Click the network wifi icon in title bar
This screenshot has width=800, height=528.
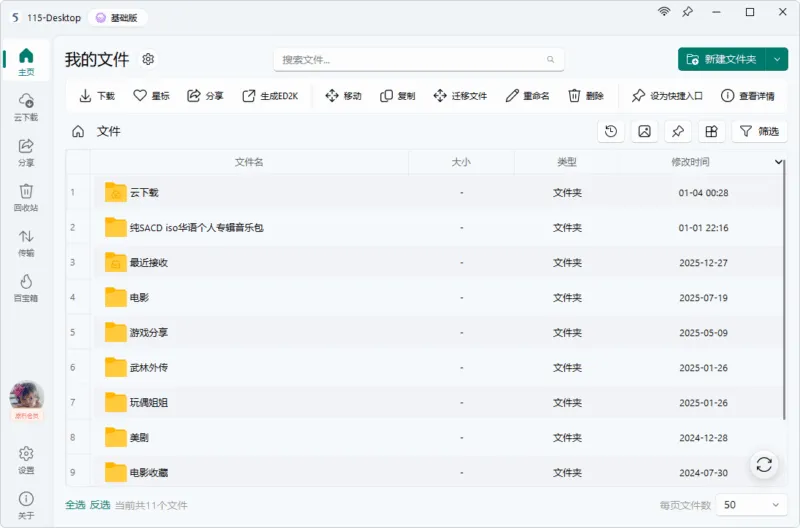[x=664, y=11]
